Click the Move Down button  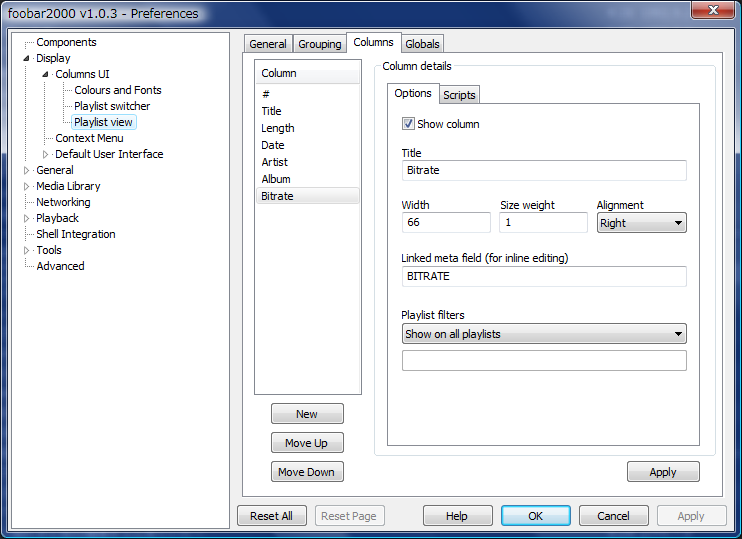coord(307,472)
